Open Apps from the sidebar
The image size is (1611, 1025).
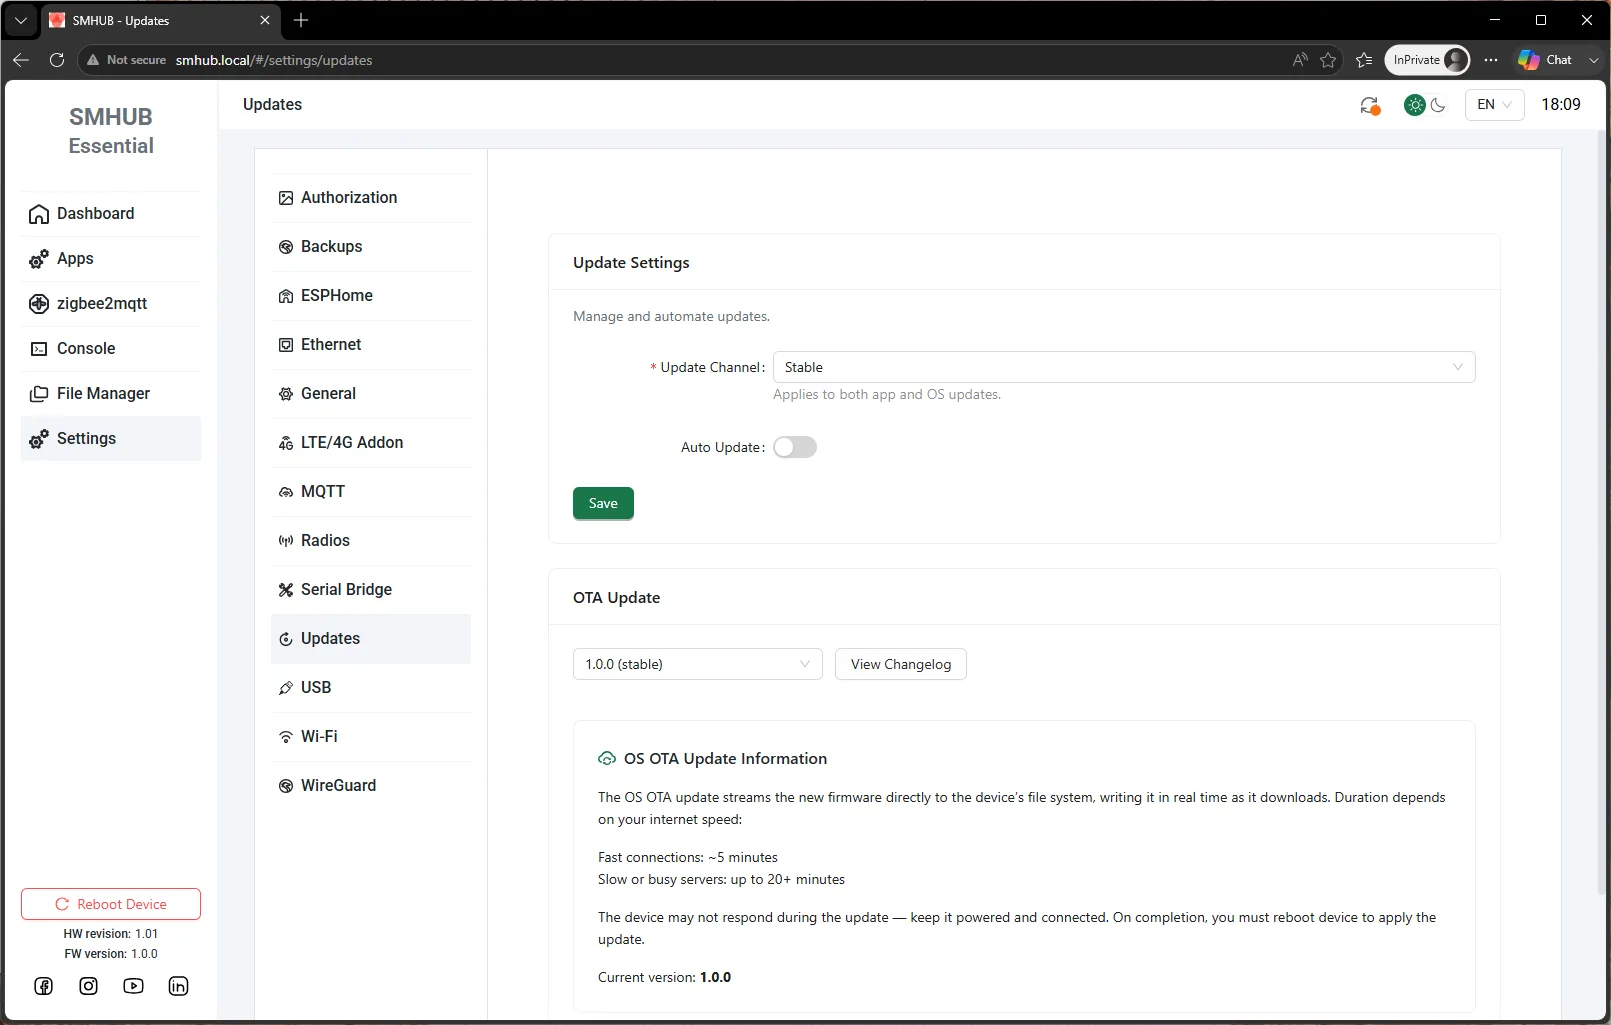pos(110,259)
